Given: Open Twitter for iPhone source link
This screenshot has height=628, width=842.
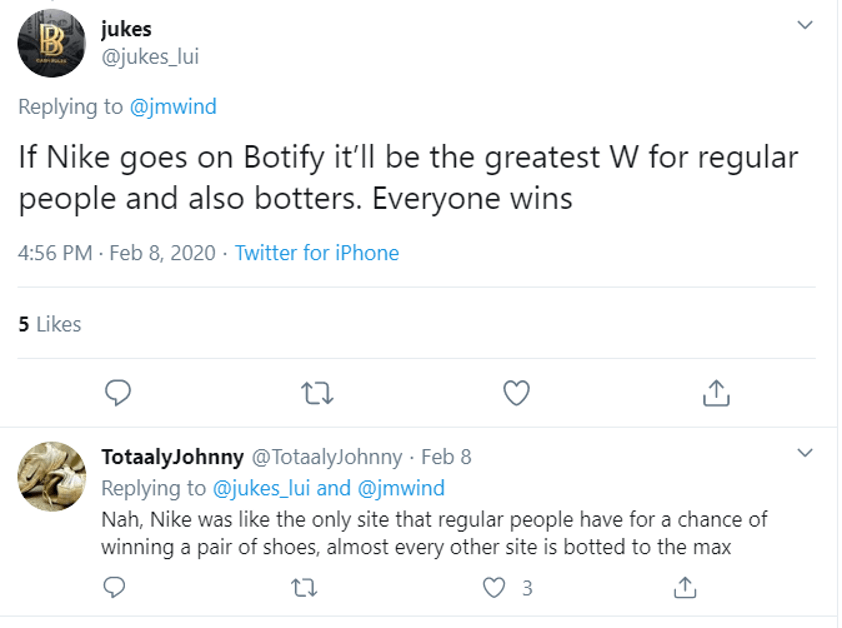Looking at the screenshot, I should (317, 253).
